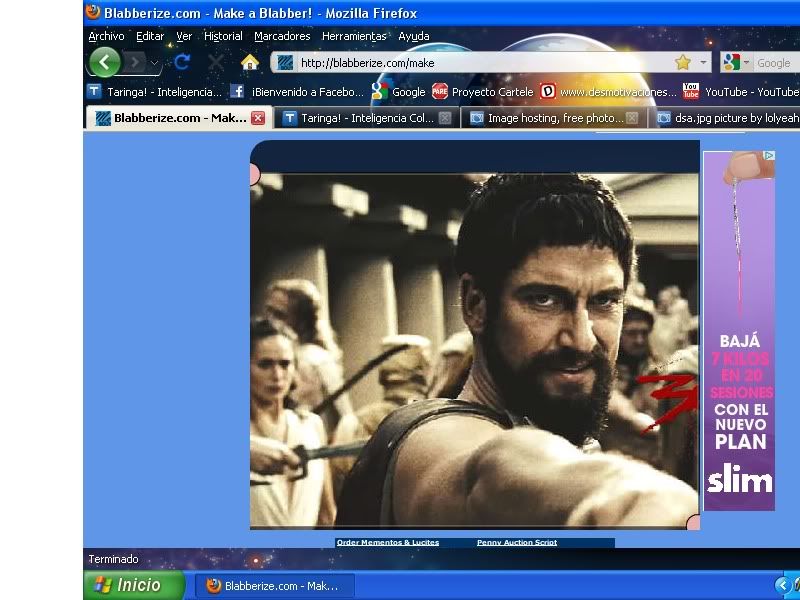Image resolution: width=800 pixels, height=600 pixels.
Task: Click the YouTube bookmark icon
Action: point(691,91)
